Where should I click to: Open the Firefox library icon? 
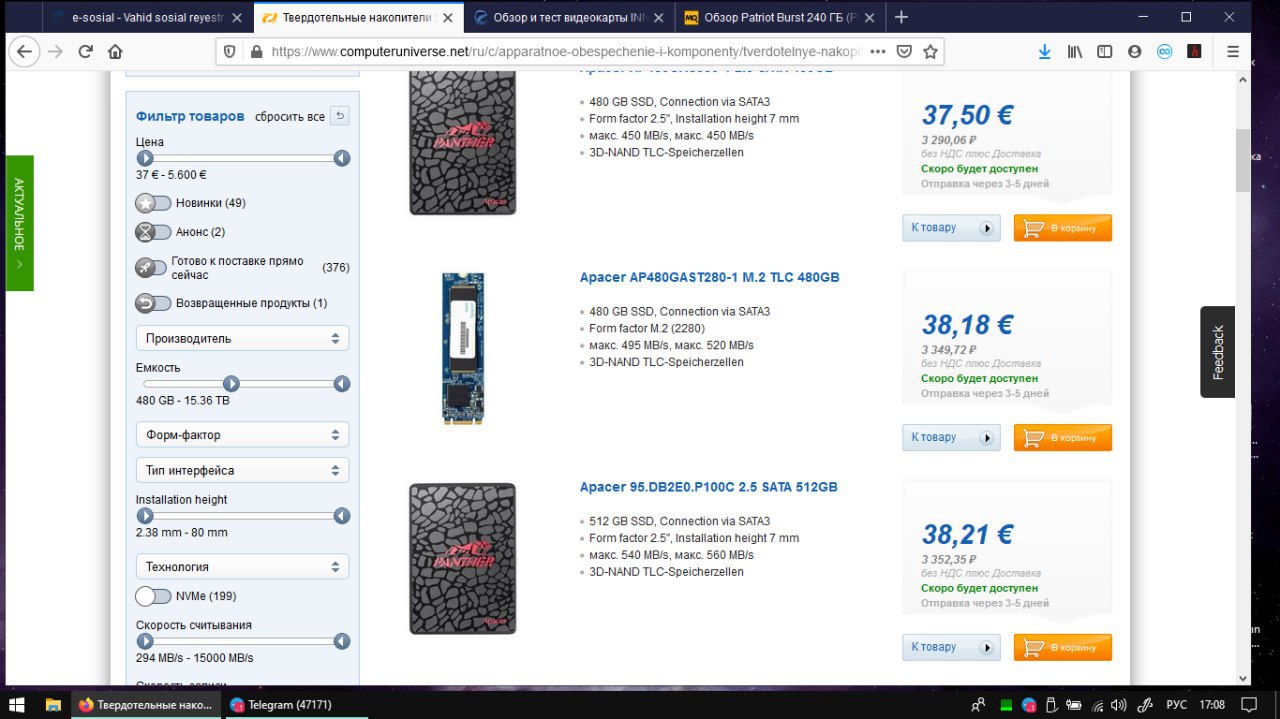pyautogui.click(x=1075, y=52)
